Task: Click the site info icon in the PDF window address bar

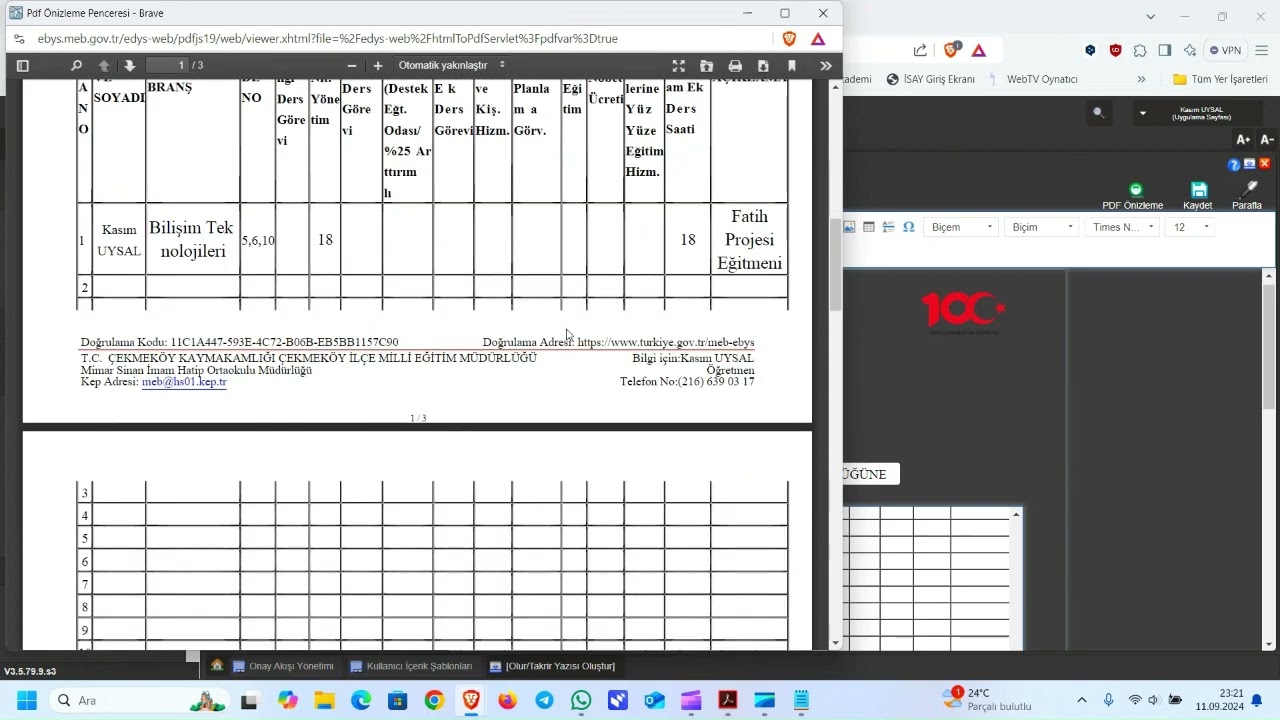Action: [19, 39]
